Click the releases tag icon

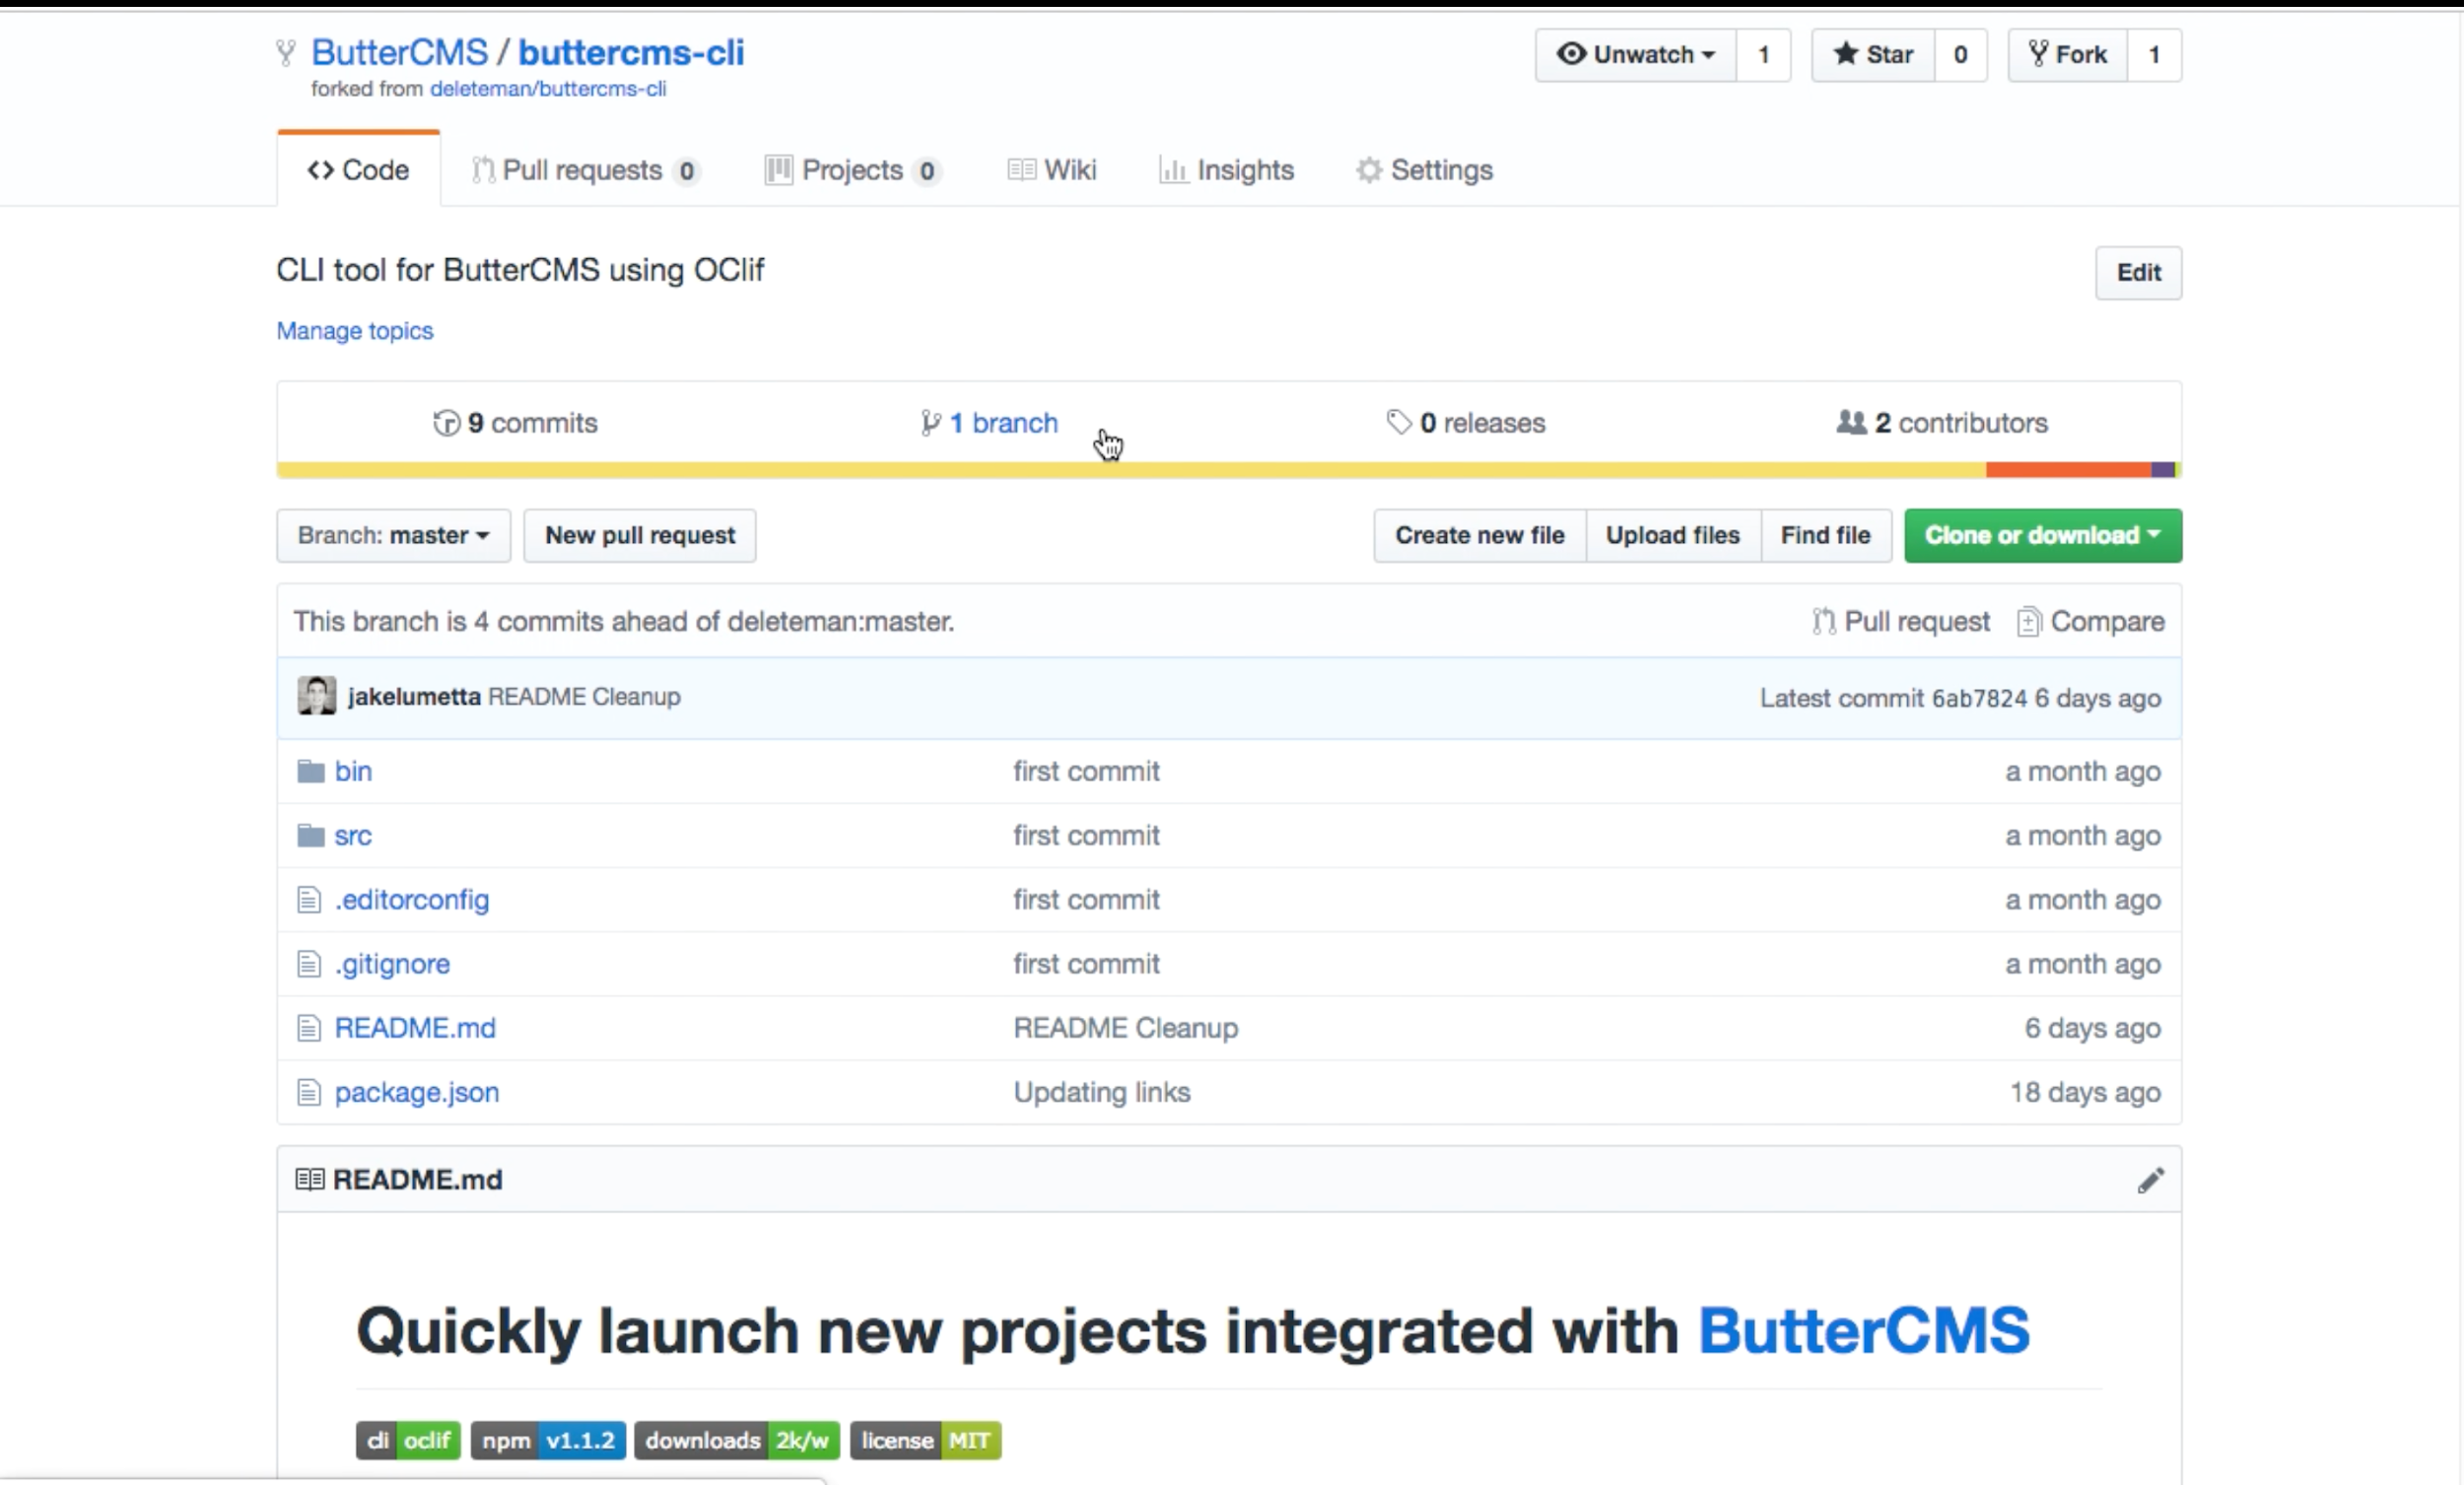1398,421
